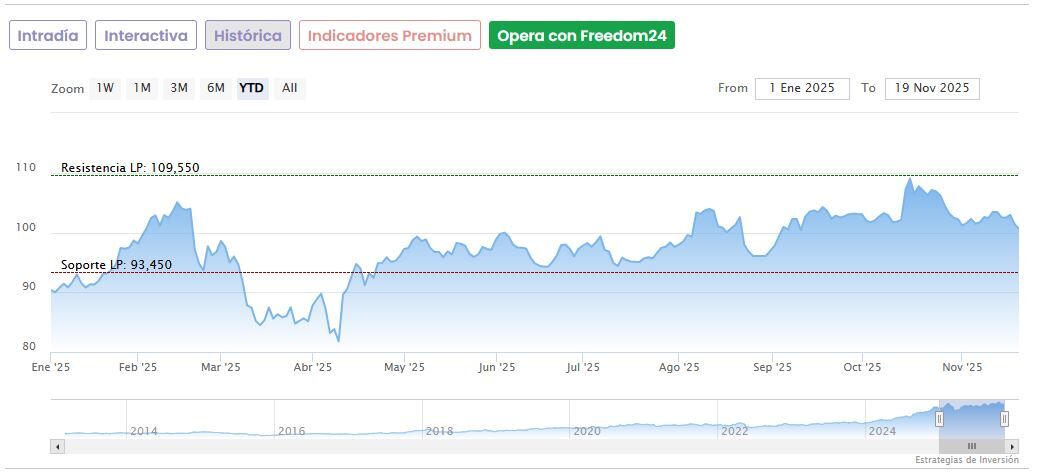This screenshot has width=1039, height=475.
Task: Click the navigator right range handle
Action: (1004, 418)
